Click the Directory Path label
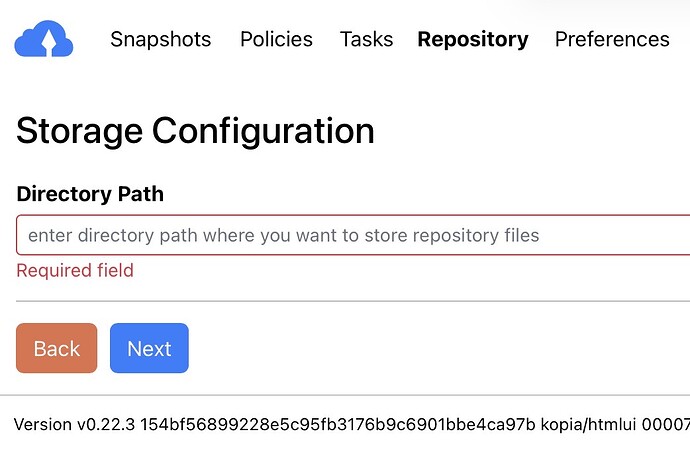Screen dimensions: 690x454 coord(90,194)
